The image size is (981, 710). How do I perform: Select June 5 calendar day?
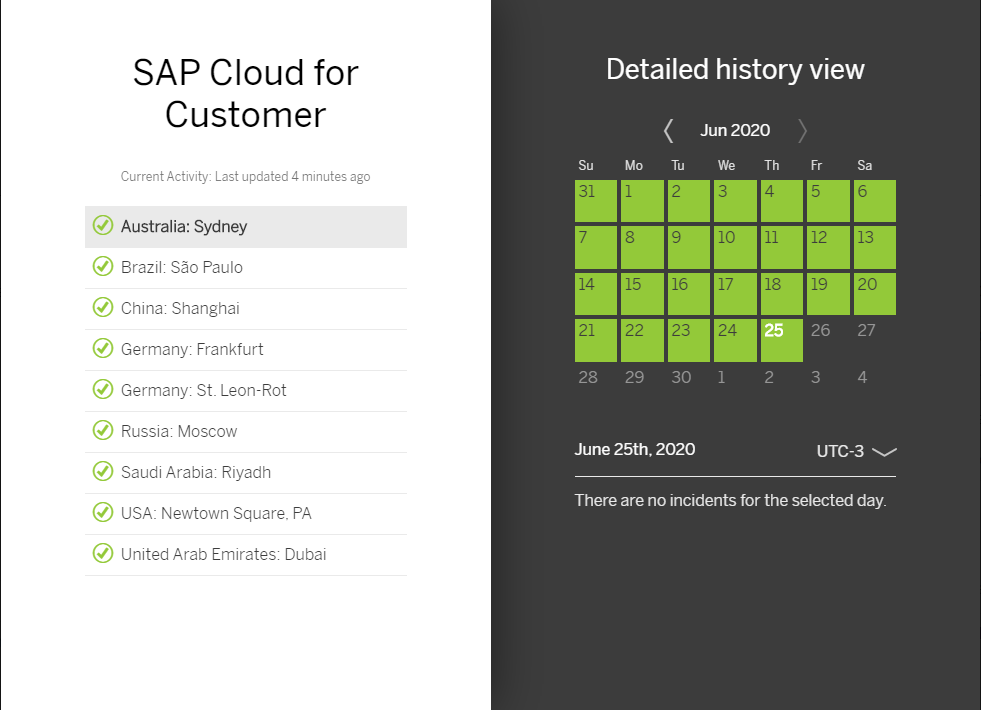pyautogui.click(x=828, y=201)
